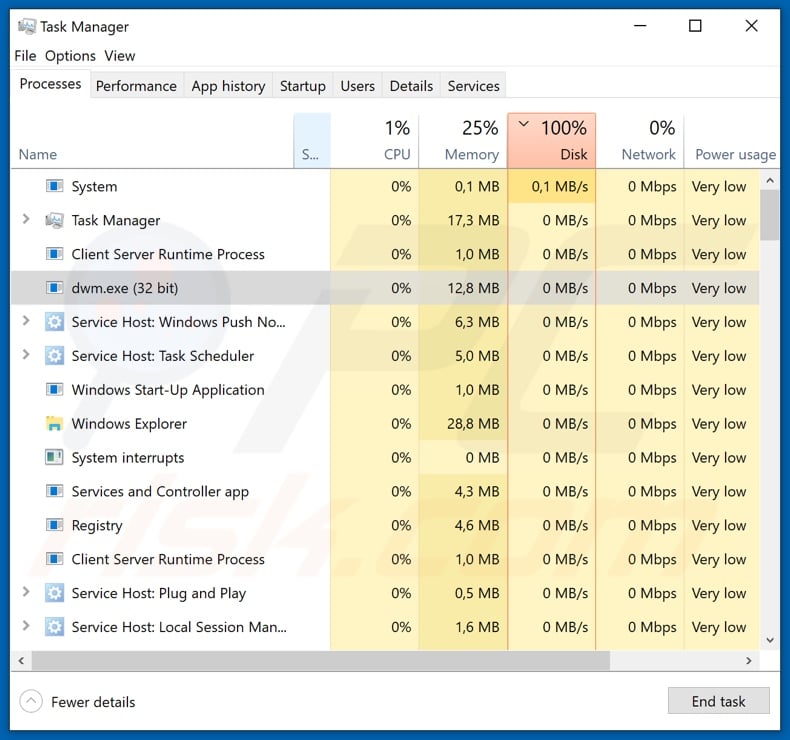Select the first Client Server Runtime Process row
This screenshot has height=740, width=790.
click(x=385, y=254)
